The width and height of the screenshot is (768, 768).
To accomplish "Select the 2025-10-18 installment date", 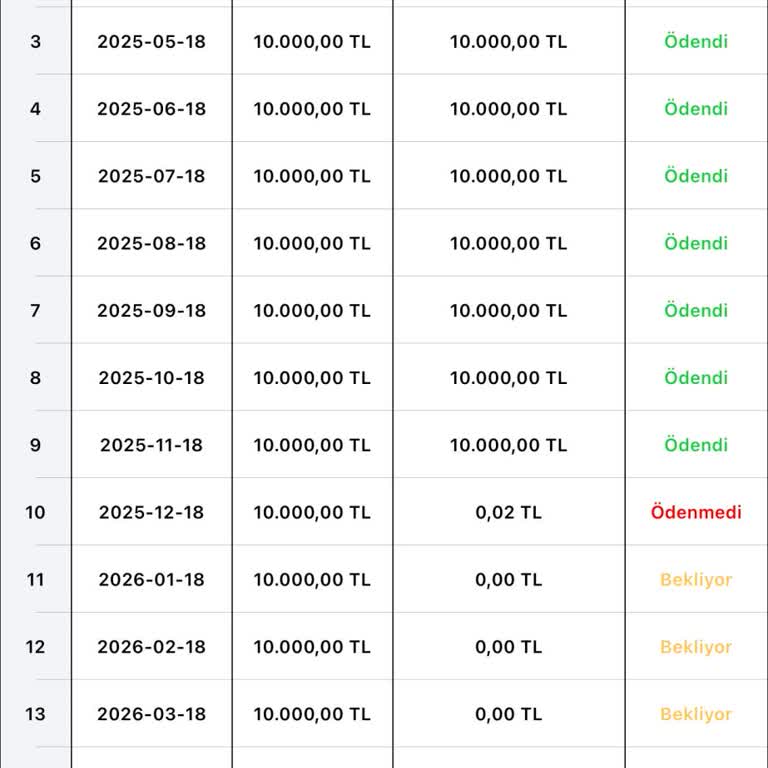I will (x=151, y=378).
